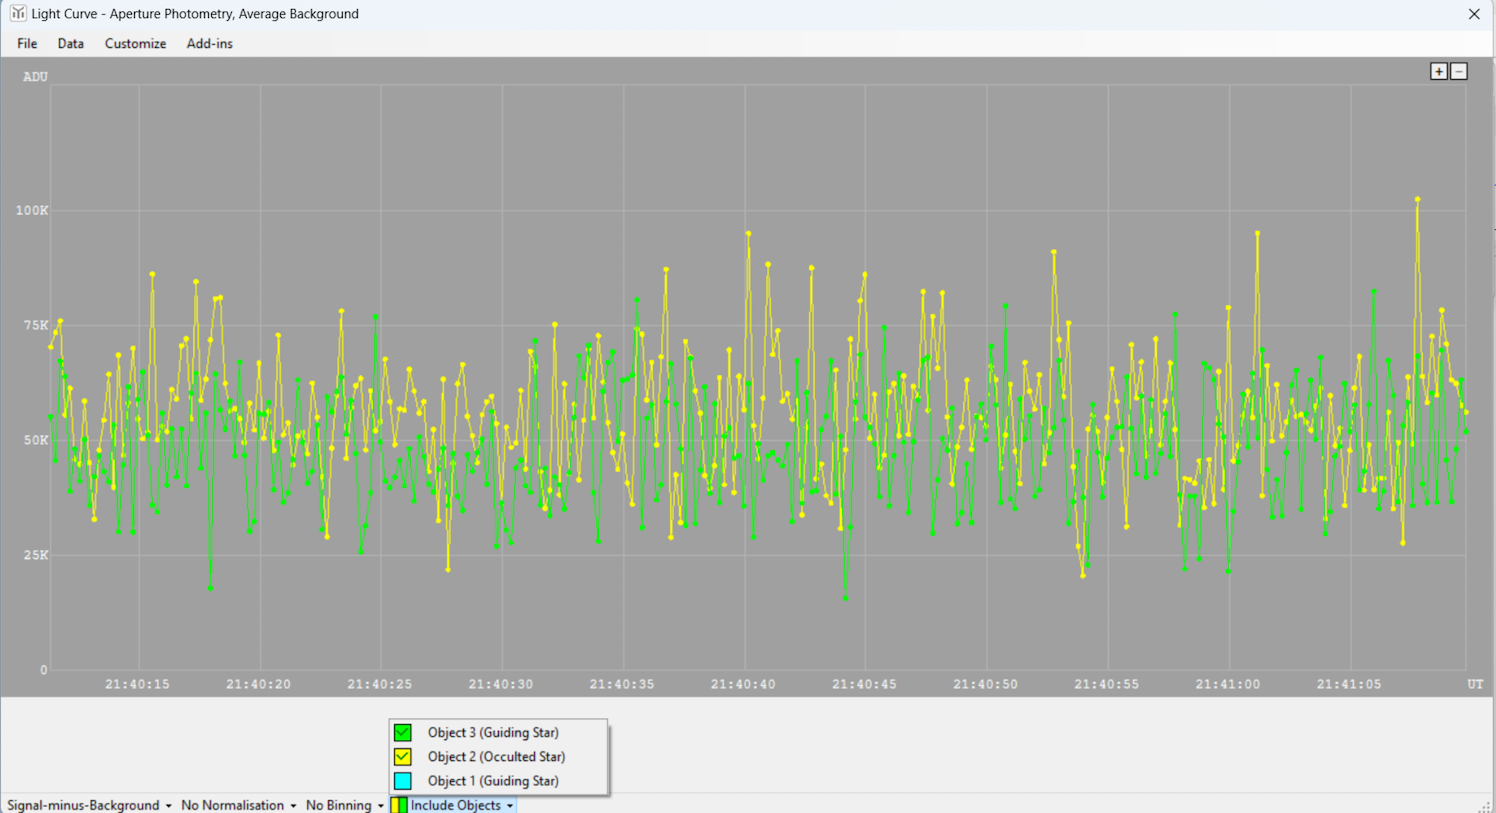Click the yellow-green icon beside Include Objects
Viewport: 1496px width, 813px height.
399,805
